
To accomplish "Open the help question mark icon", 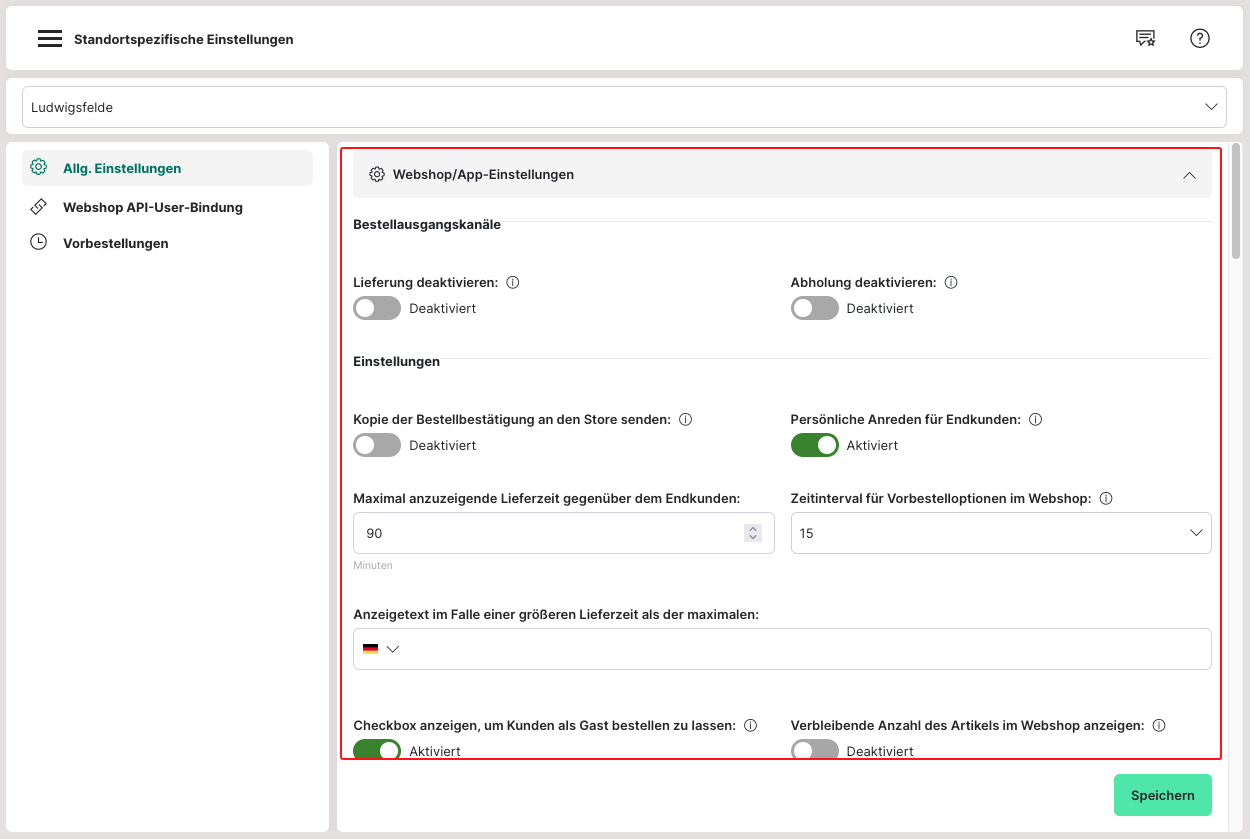I will (1199, 39).
